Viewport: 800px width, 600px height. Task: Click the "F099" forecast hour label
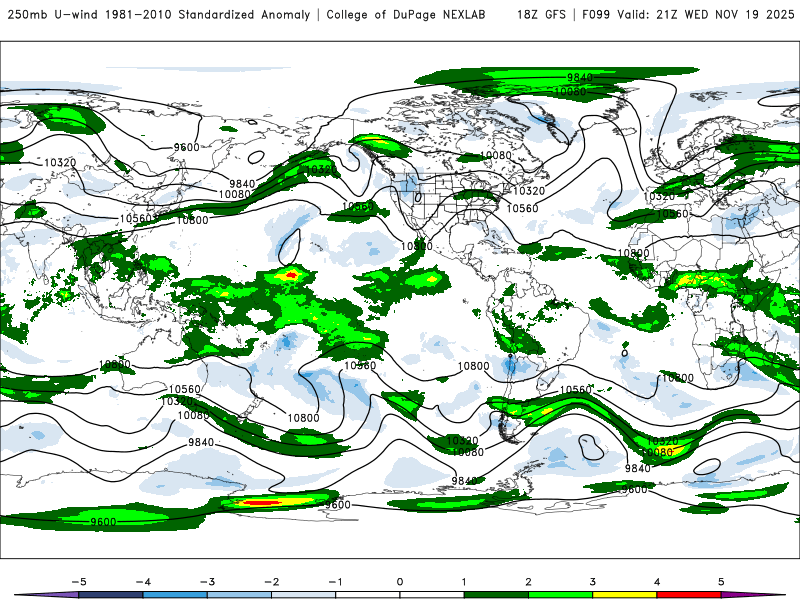(596, 15)
